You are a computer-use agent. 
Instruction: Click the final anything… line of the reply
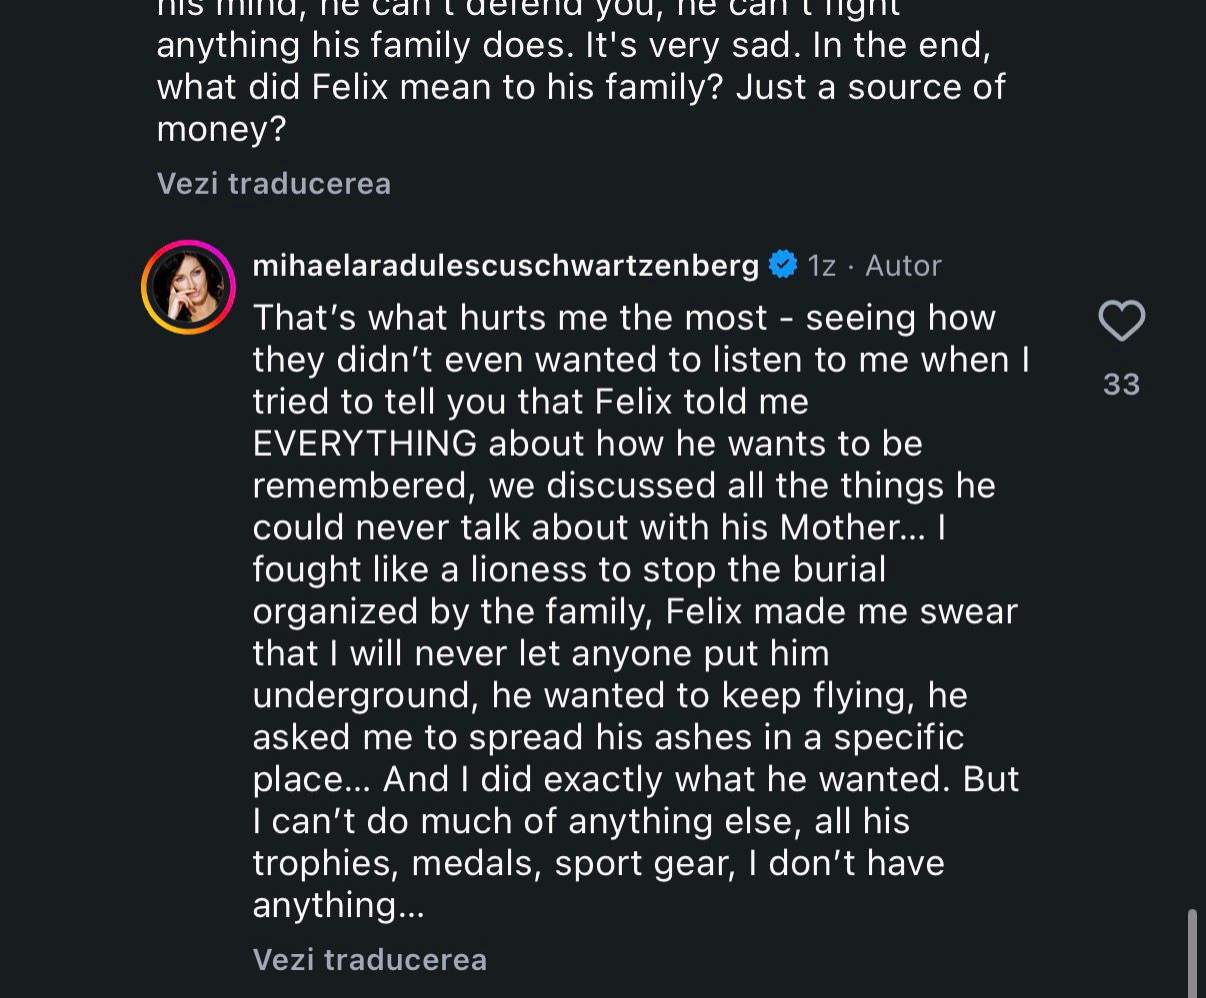click(x=338, y=905)
